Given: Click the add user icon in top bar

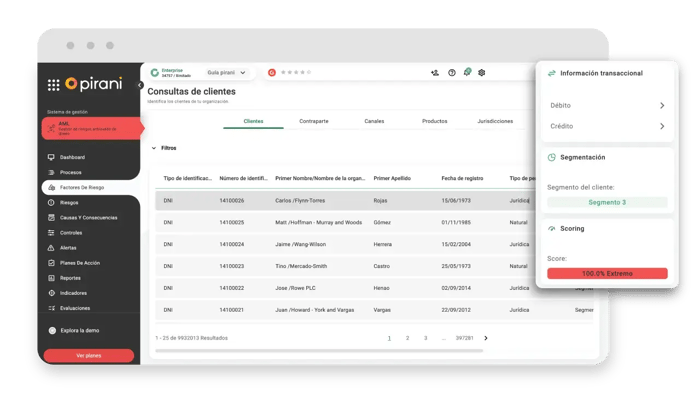Looking at the screenshot, I should click(435, 73).
